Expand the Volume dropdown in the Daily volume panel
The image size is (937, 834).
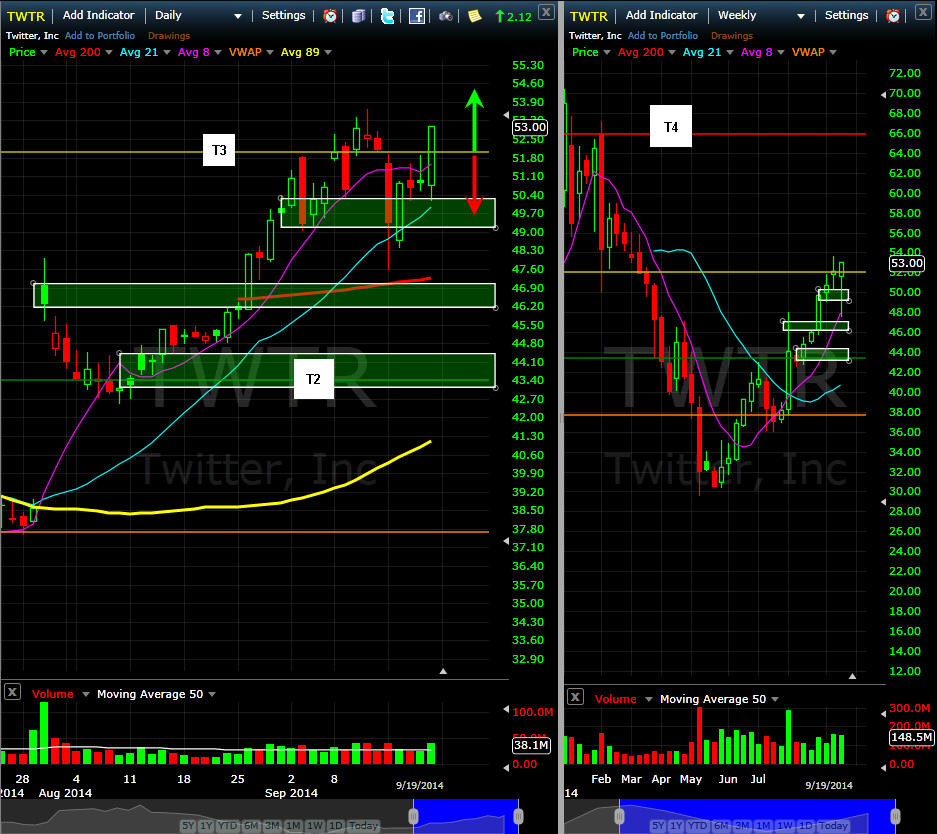click(85, 694)
